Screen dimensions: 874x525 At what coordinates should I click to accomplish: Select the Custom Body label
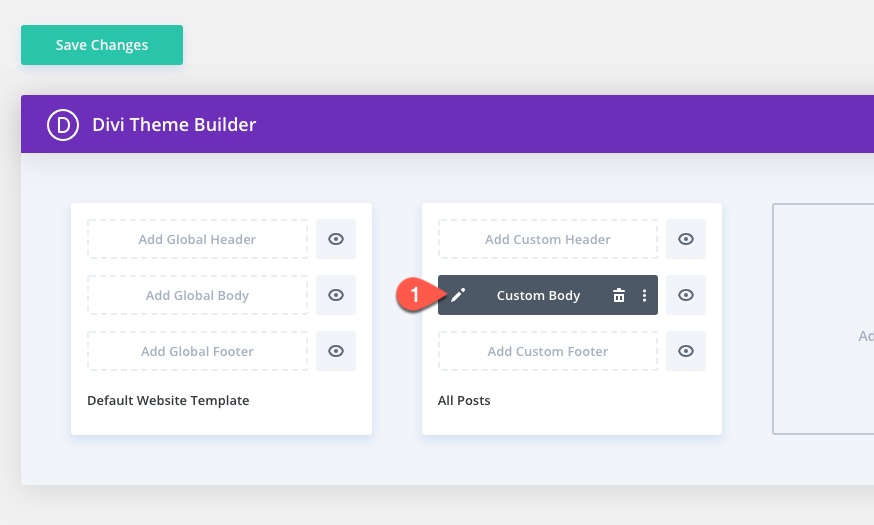538,295
